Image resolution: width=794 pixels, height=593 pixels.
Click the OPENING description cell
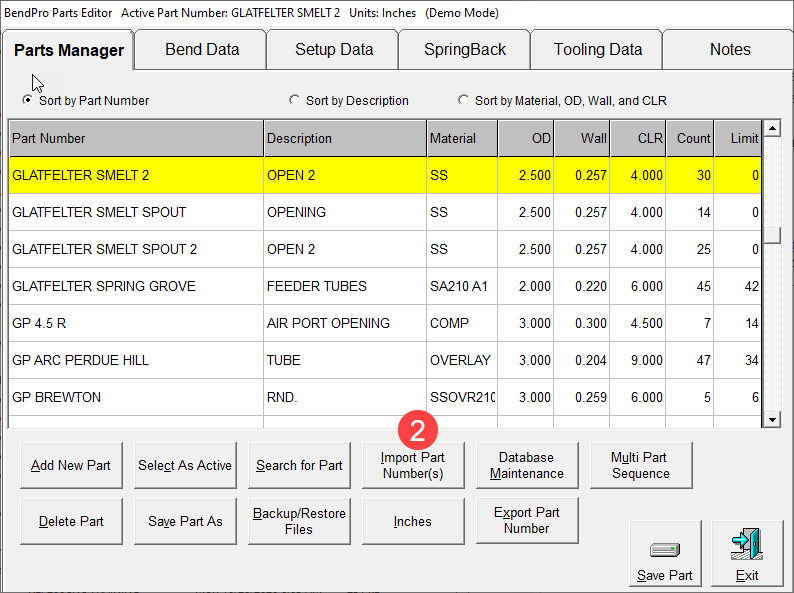(345, 212)
